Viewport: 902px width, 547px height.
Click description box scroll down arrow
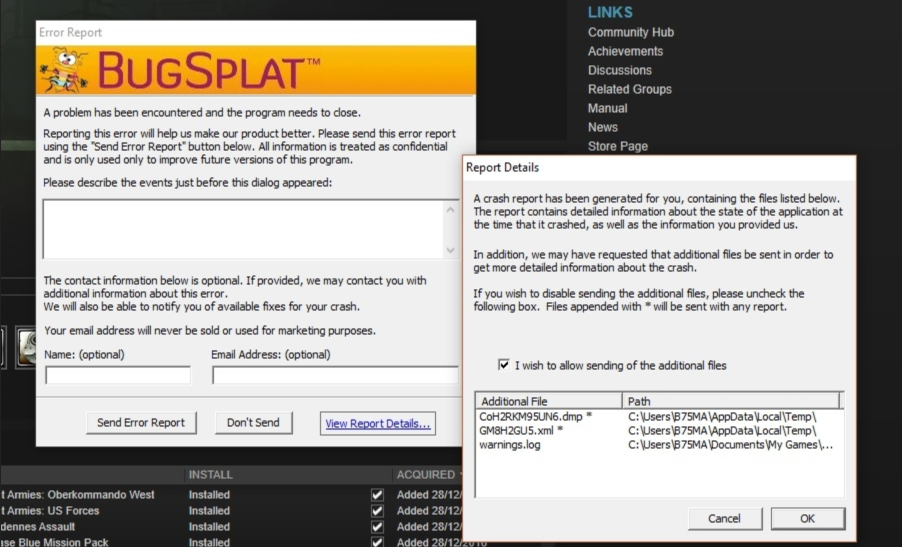(x=450, y=250)
